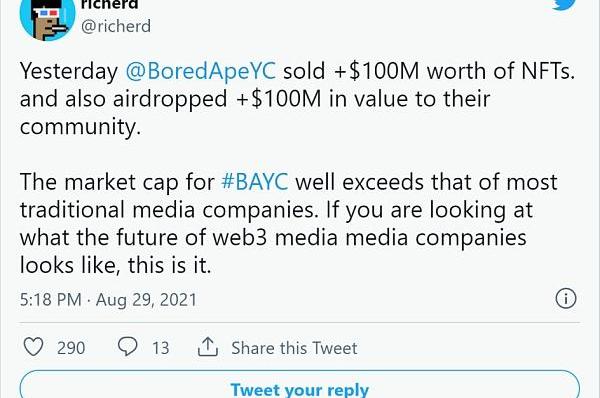
Task: Open the richerd display name
Action: (109, 5)
